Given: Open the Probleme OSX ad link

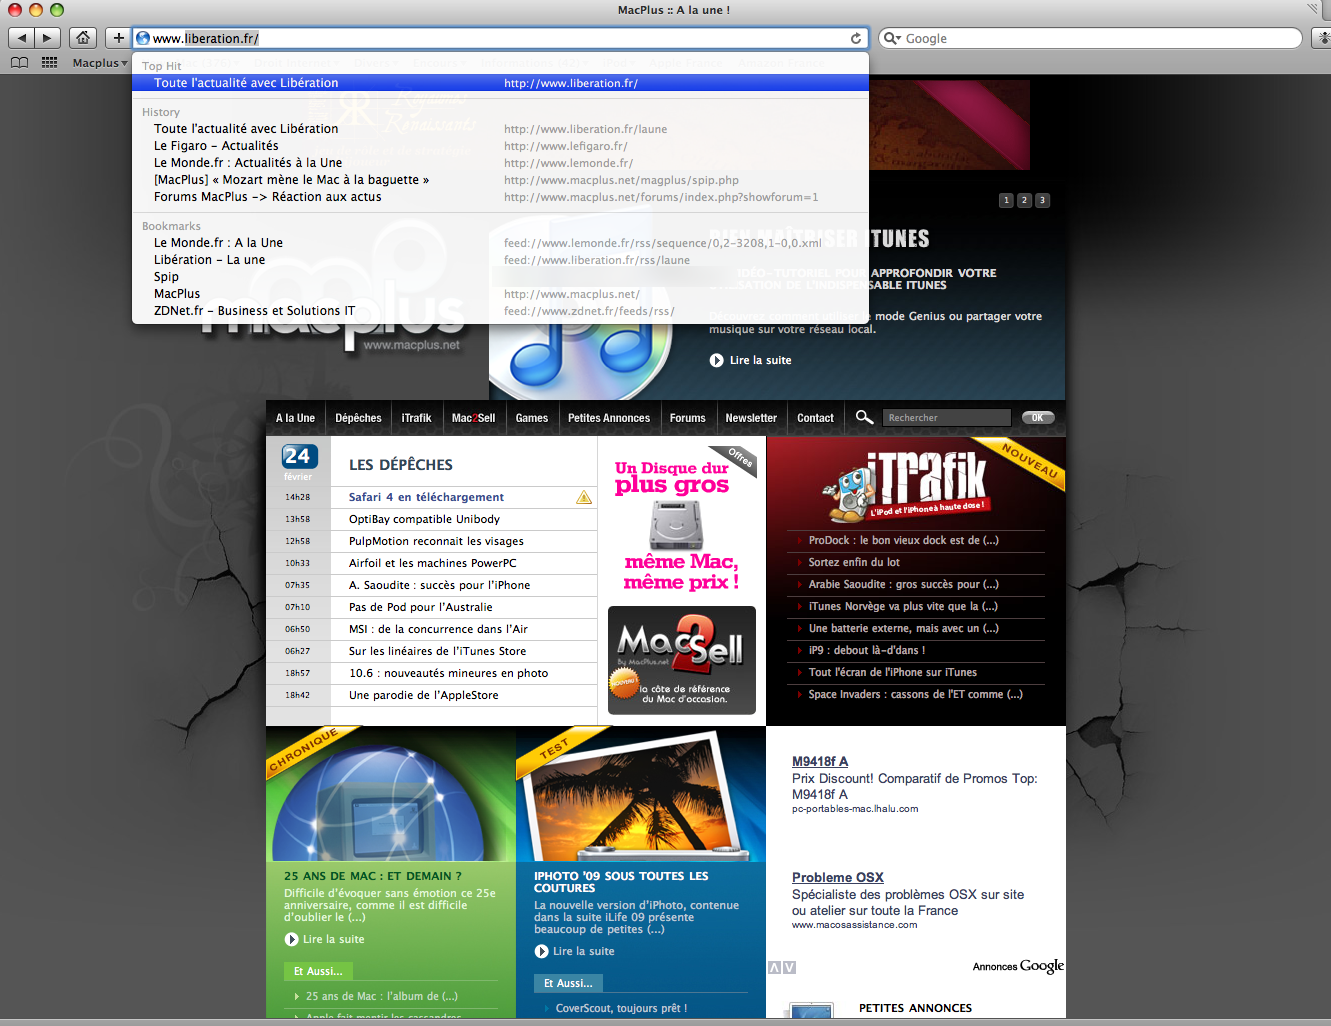Looking at the screenshot, I should pyautogui.click(x=838, y=877).
